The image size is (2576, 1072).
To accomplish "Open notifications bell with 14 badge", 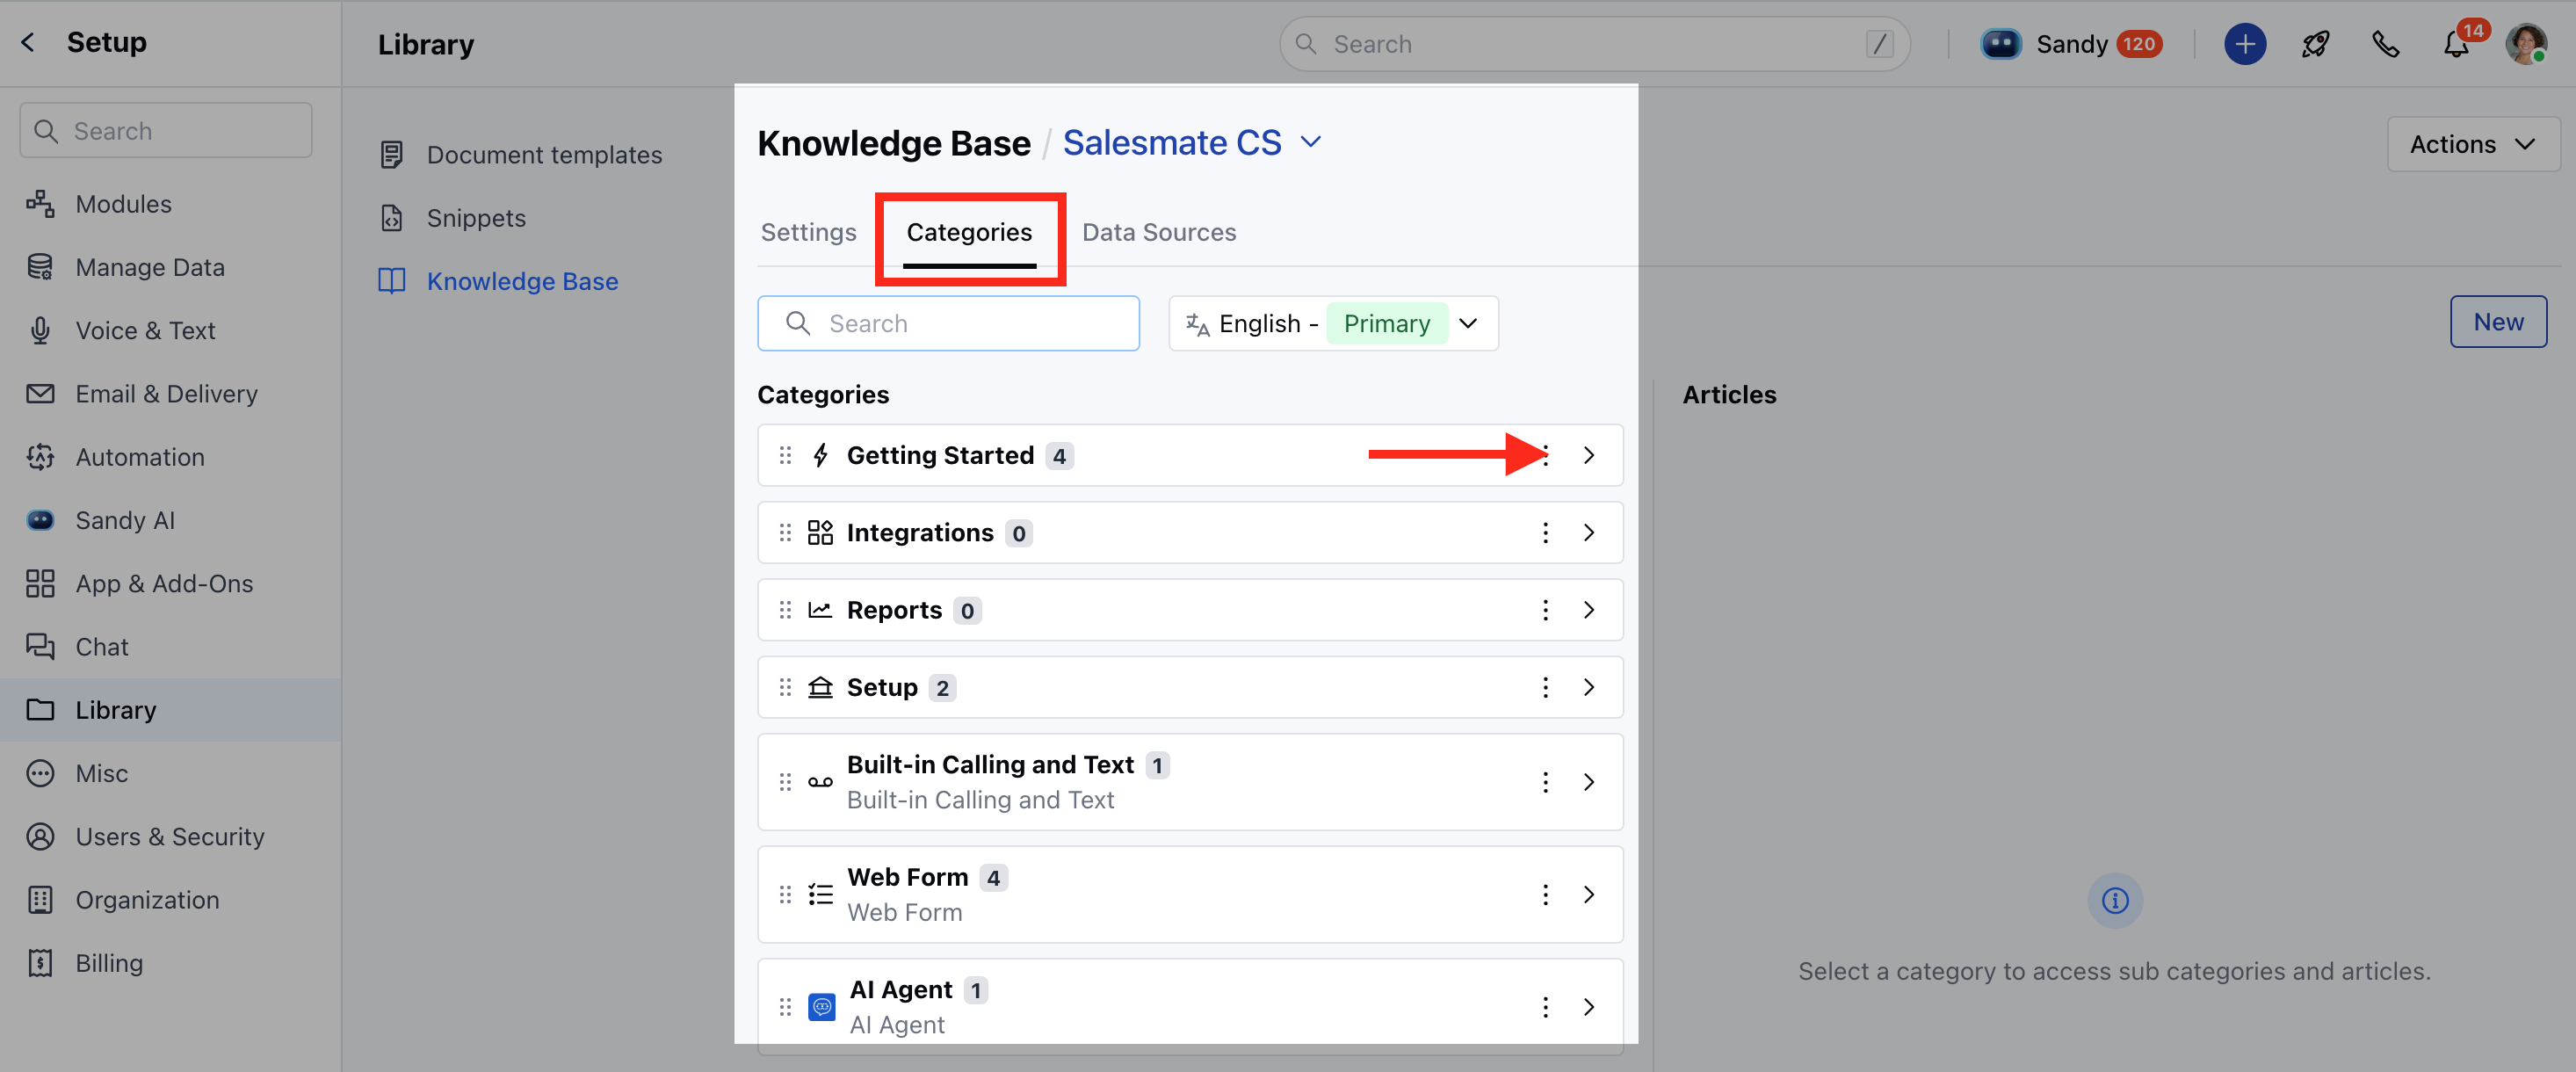I will tap(2456, 44).
